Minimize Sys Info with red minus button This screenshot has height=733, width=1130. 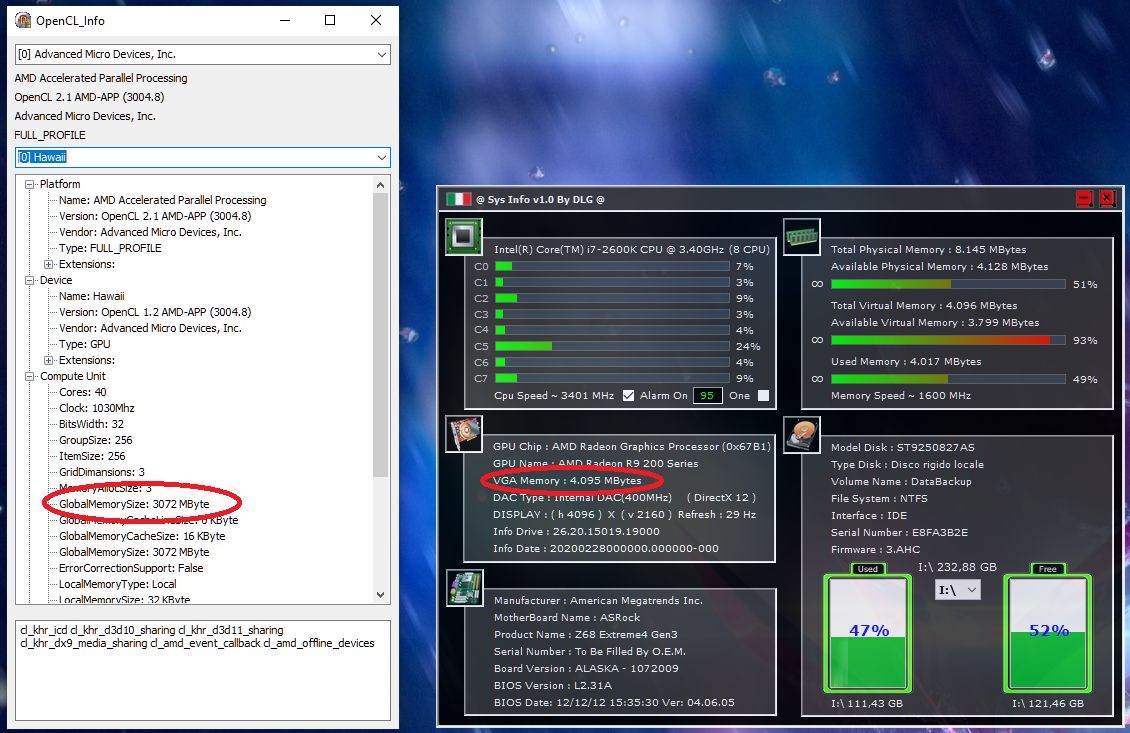pos(1084,199)
